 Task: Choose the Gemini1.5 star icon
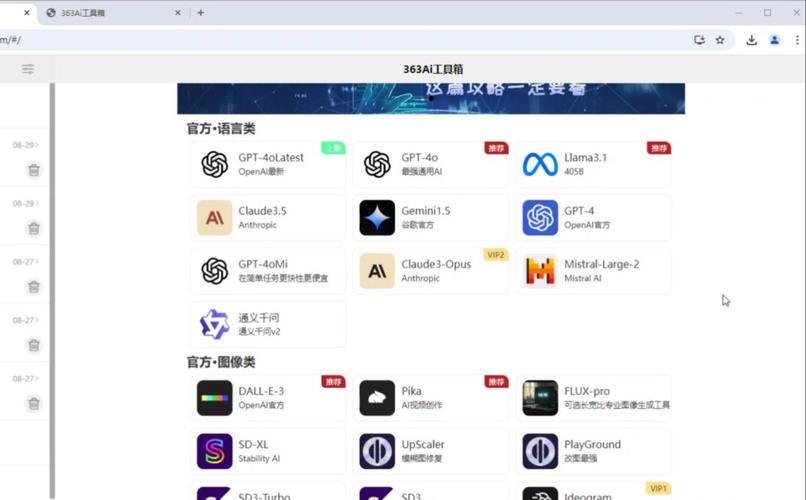377,217
